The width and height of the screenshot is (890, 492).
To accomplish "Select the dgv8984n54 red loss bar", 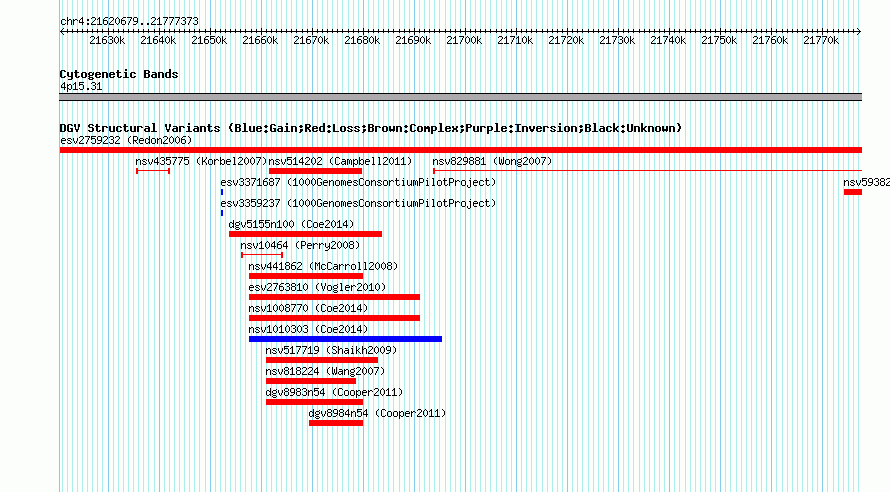I will tap(336, 423).
